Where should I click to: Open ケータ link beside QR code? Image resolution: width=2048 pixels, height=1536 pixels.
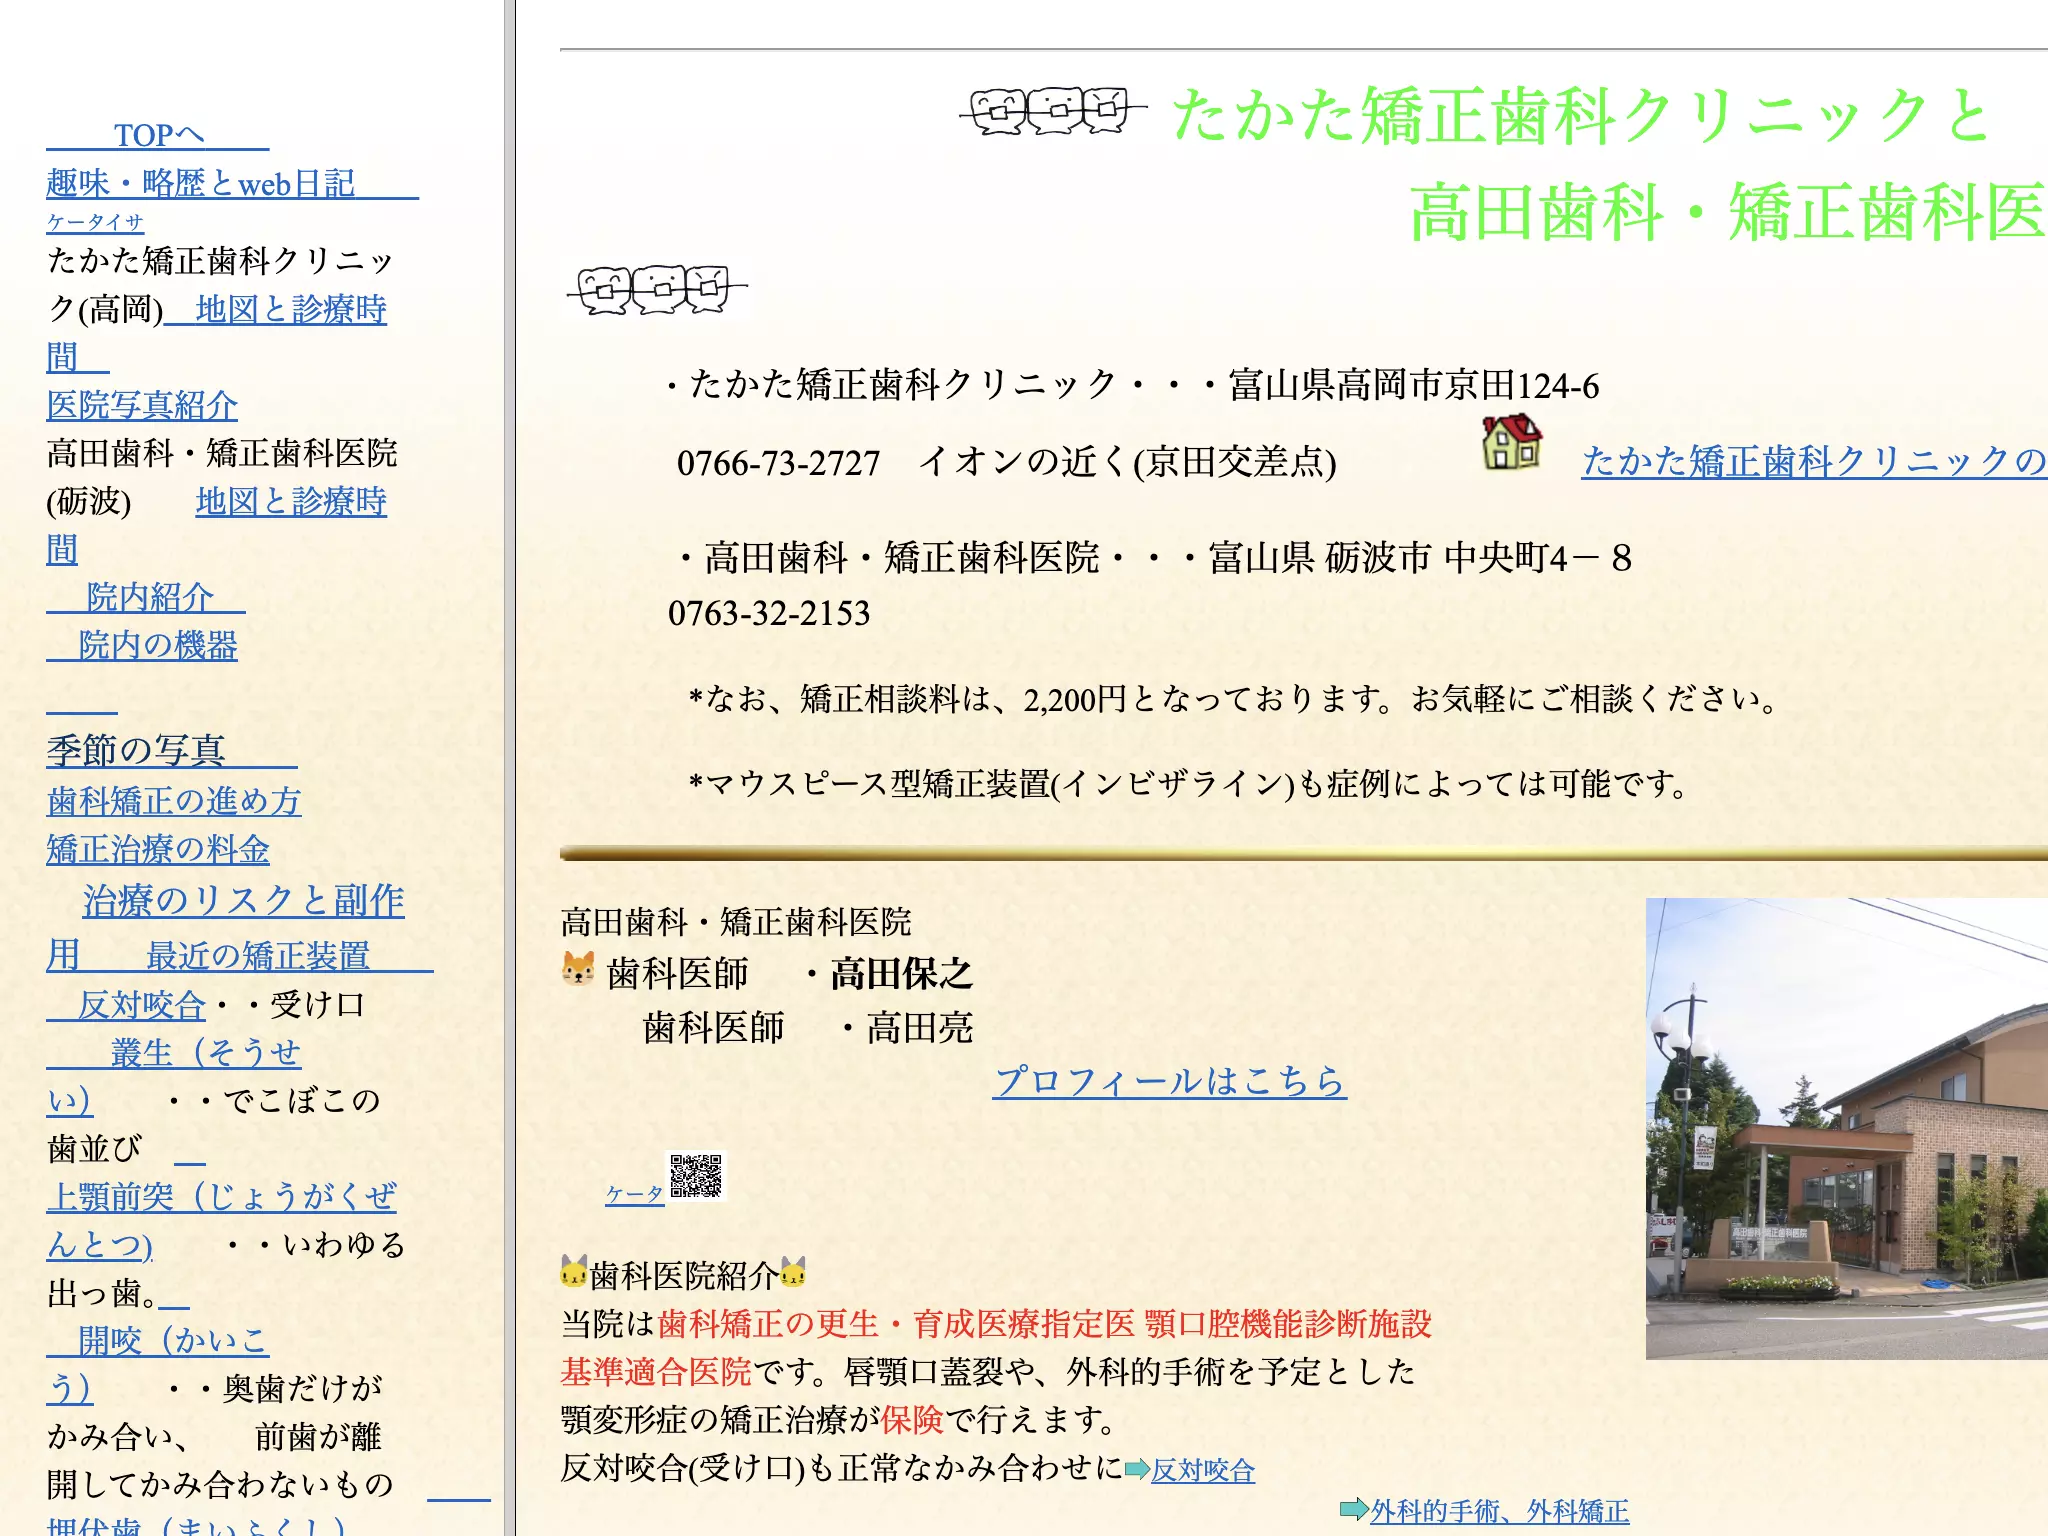click(634, 1193)
